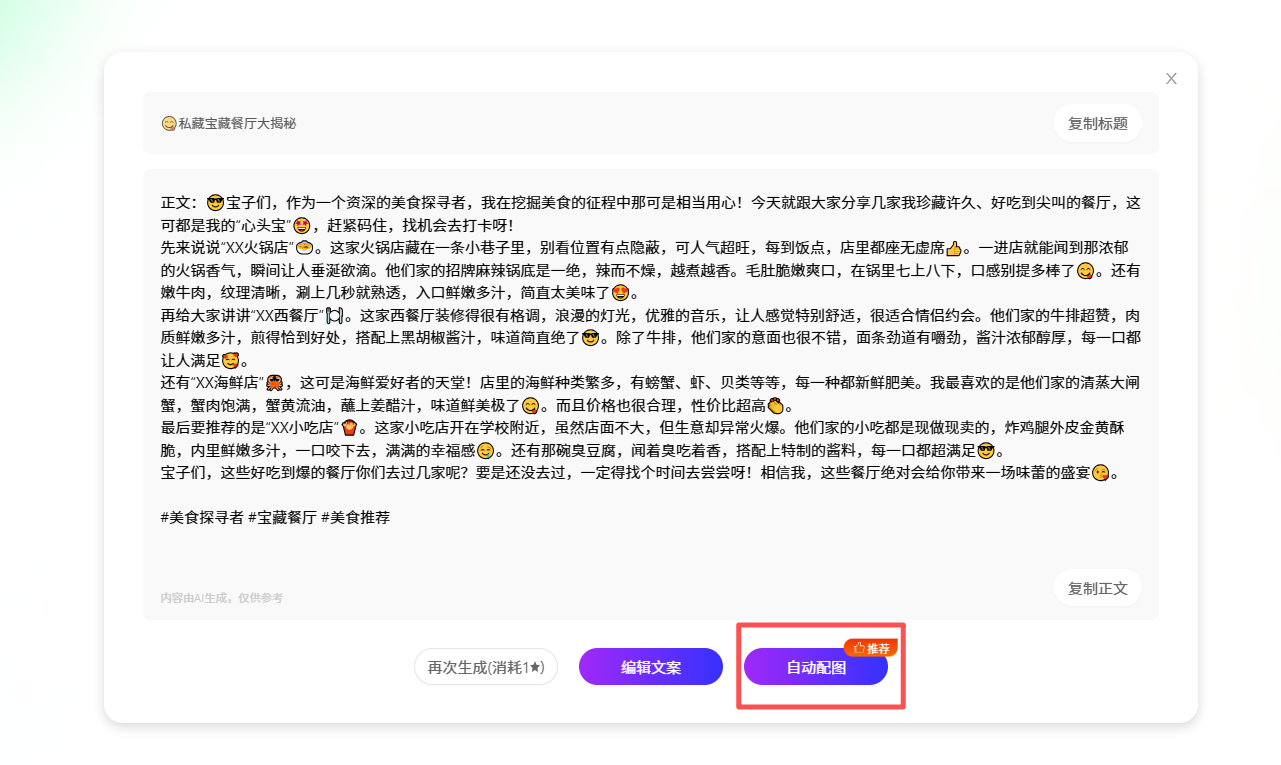
Task: Regenerate the copy with 再次生成
Action: pyautogui.click(x=485, y=667)
